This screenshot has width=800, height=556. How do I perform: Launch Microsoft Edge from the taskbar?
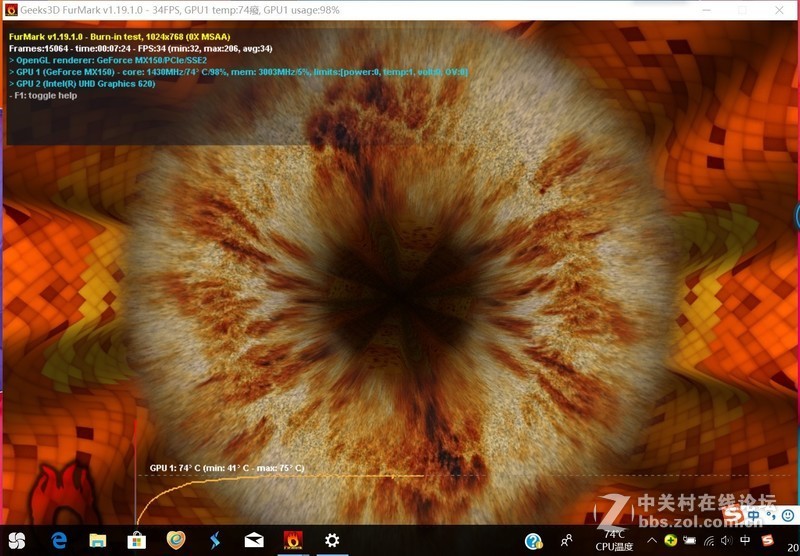59,540
